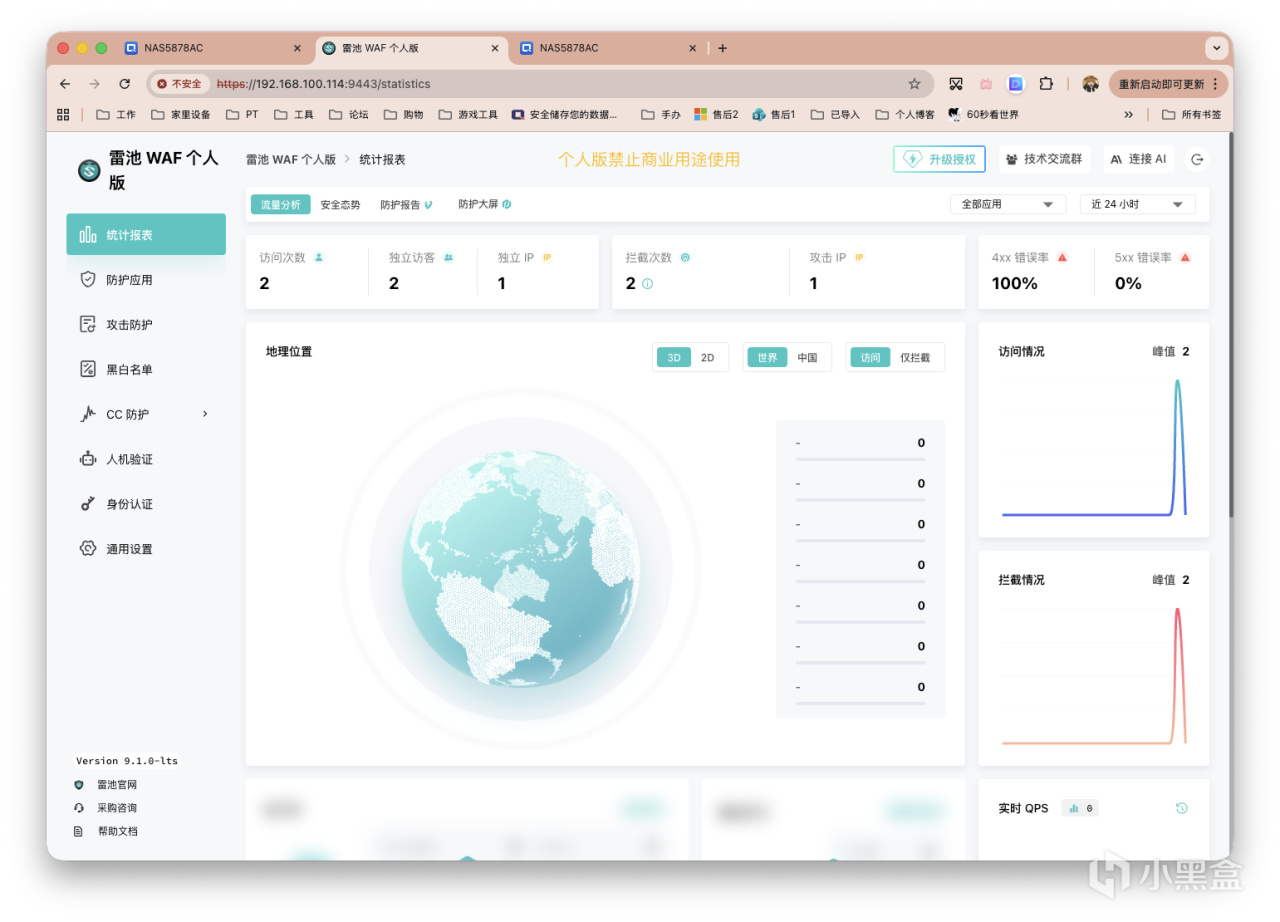Open the tab search dropdown arrow
The image size is (1280, 922).
(x=1216, y=48)
